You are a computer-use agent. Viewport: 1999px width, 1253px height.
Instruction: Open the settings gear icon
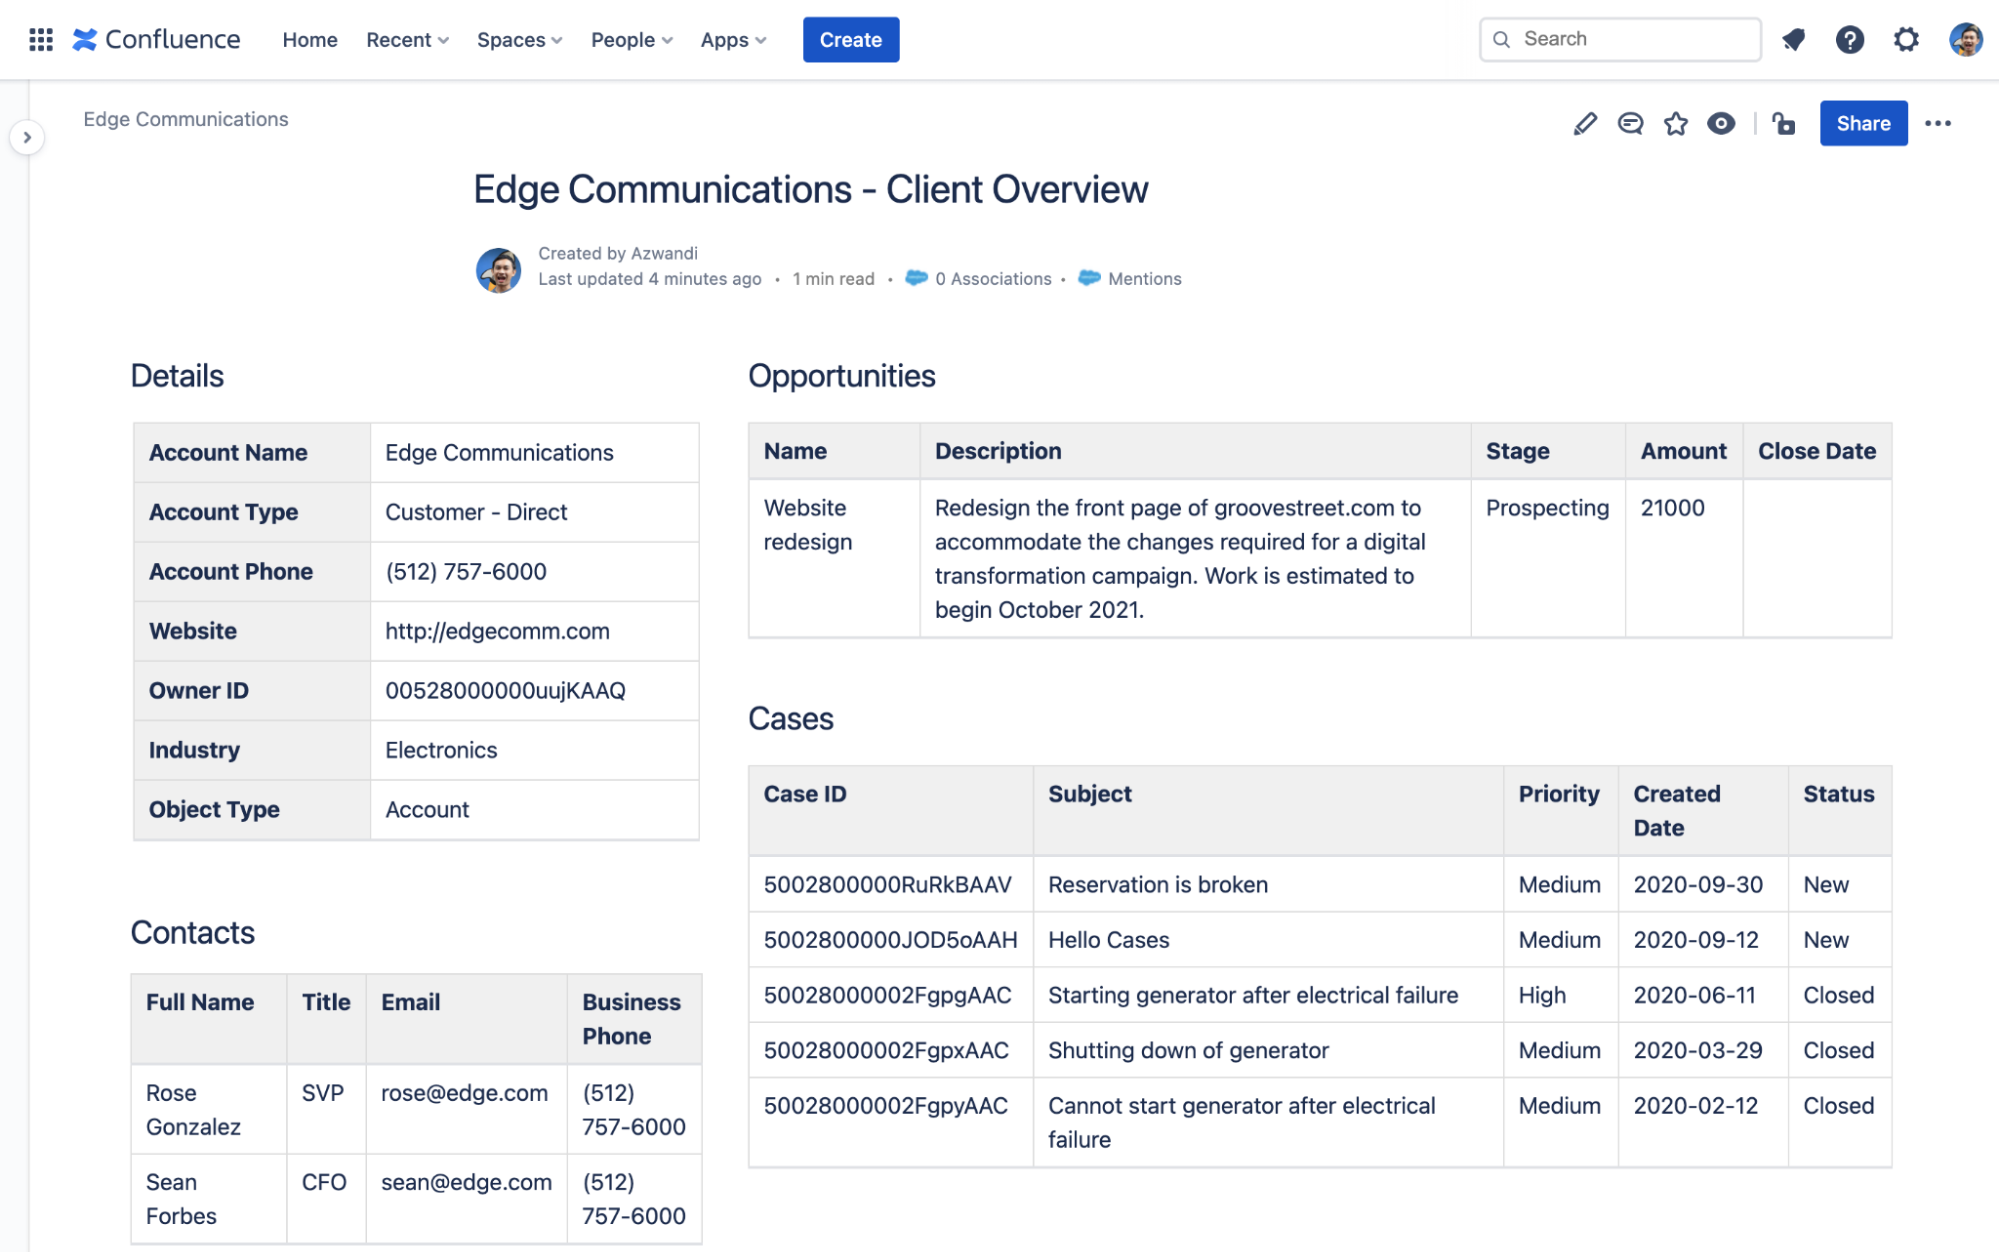[1906, 40]
